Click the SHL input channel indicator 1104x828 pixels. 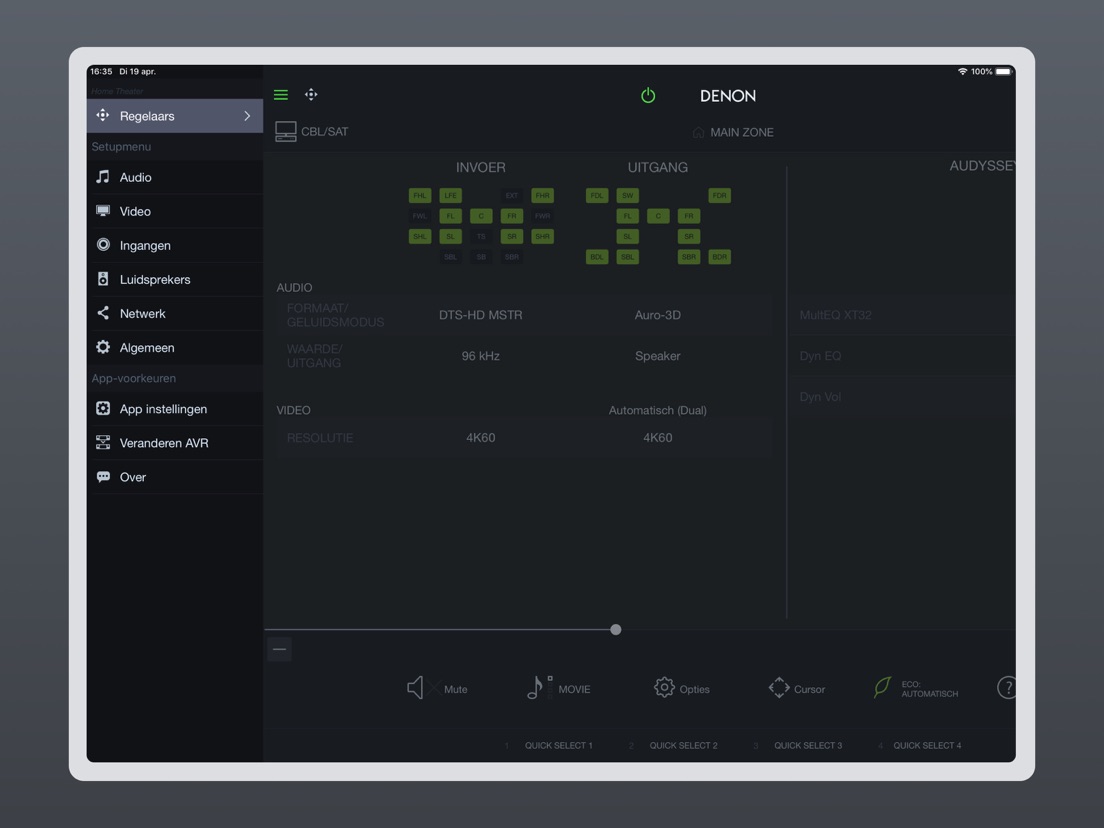(x=420, y=237)
